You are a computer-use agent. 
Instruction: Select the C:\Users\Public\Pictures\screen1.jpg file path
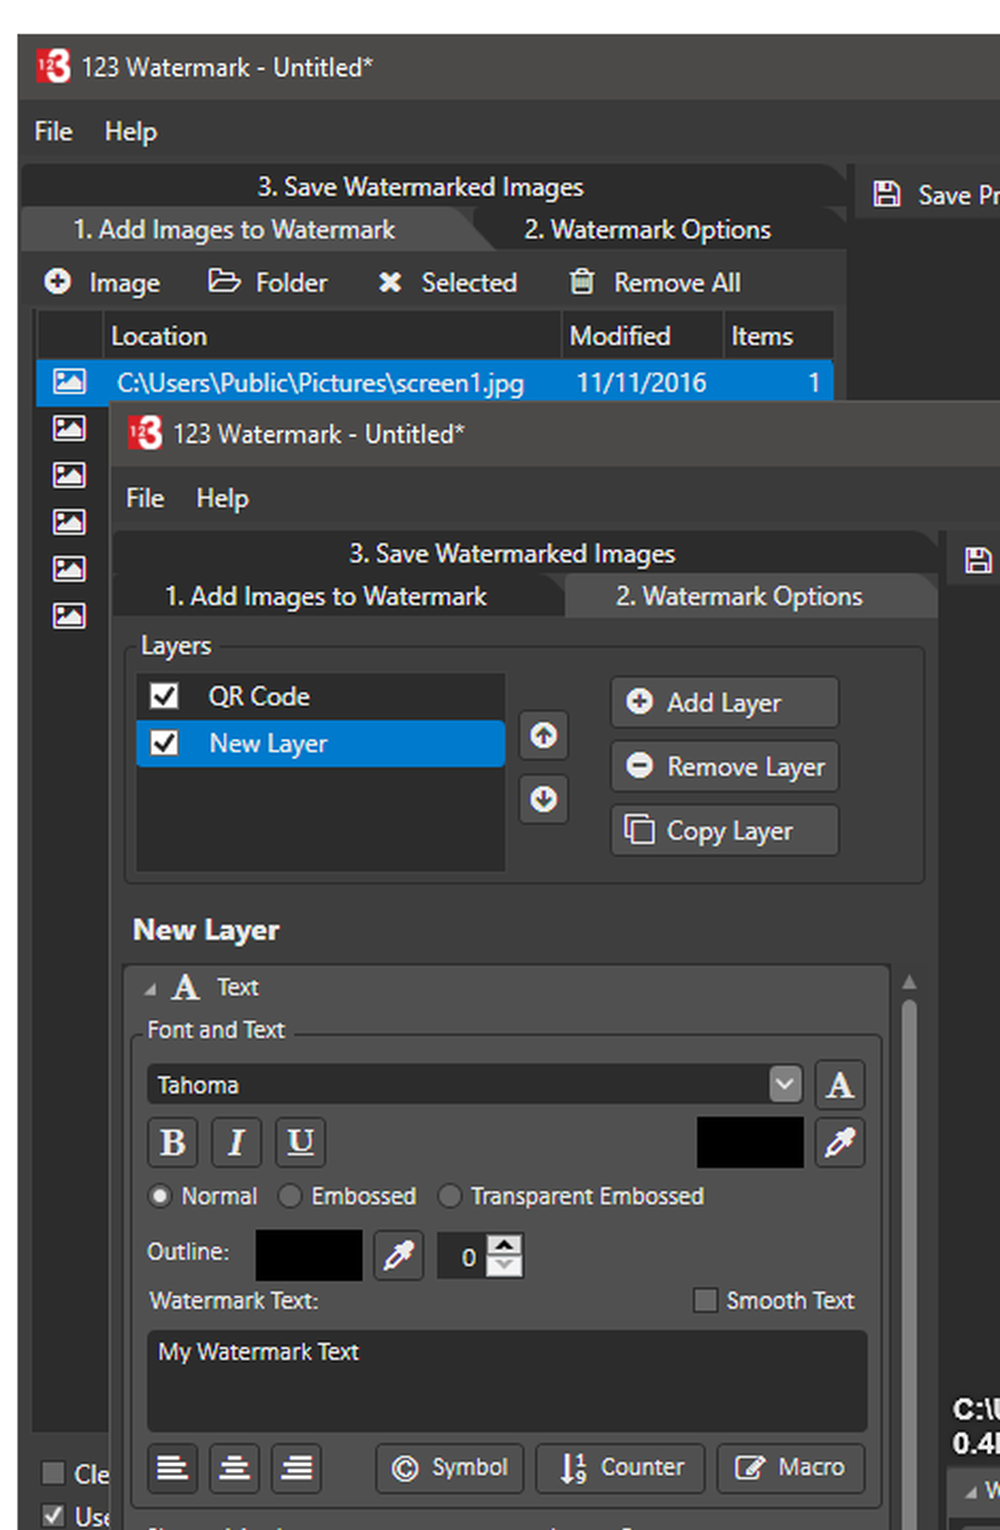tap(320, 383)
